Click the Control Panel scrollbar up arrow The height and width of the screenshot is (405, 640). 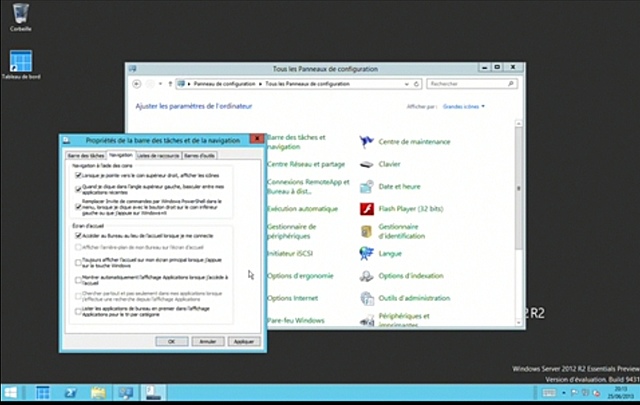point(519,123)
